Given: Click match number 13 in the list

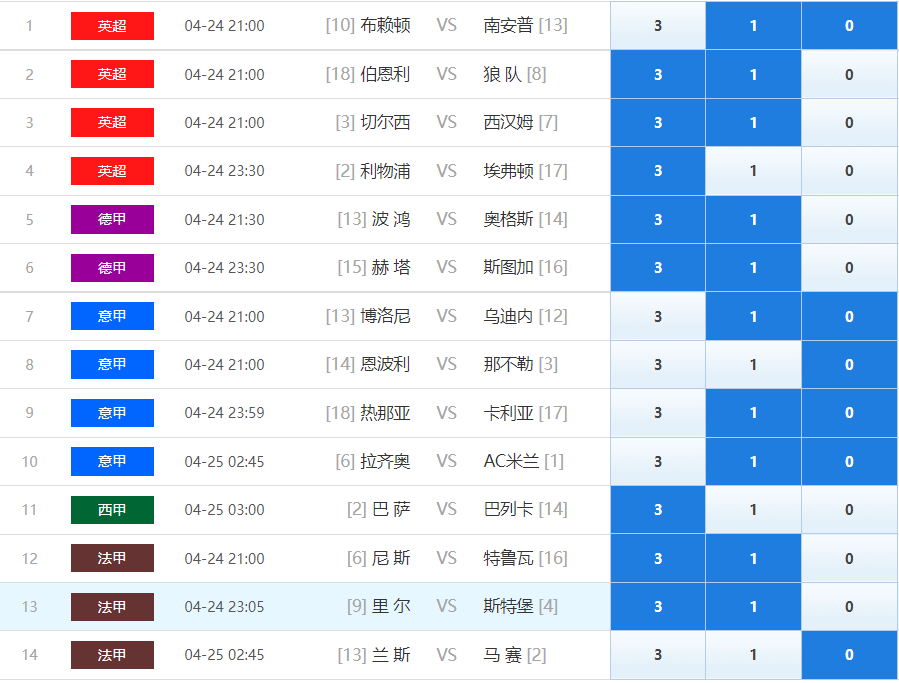Looking at the screenshot, I should (x=29, y=607).
